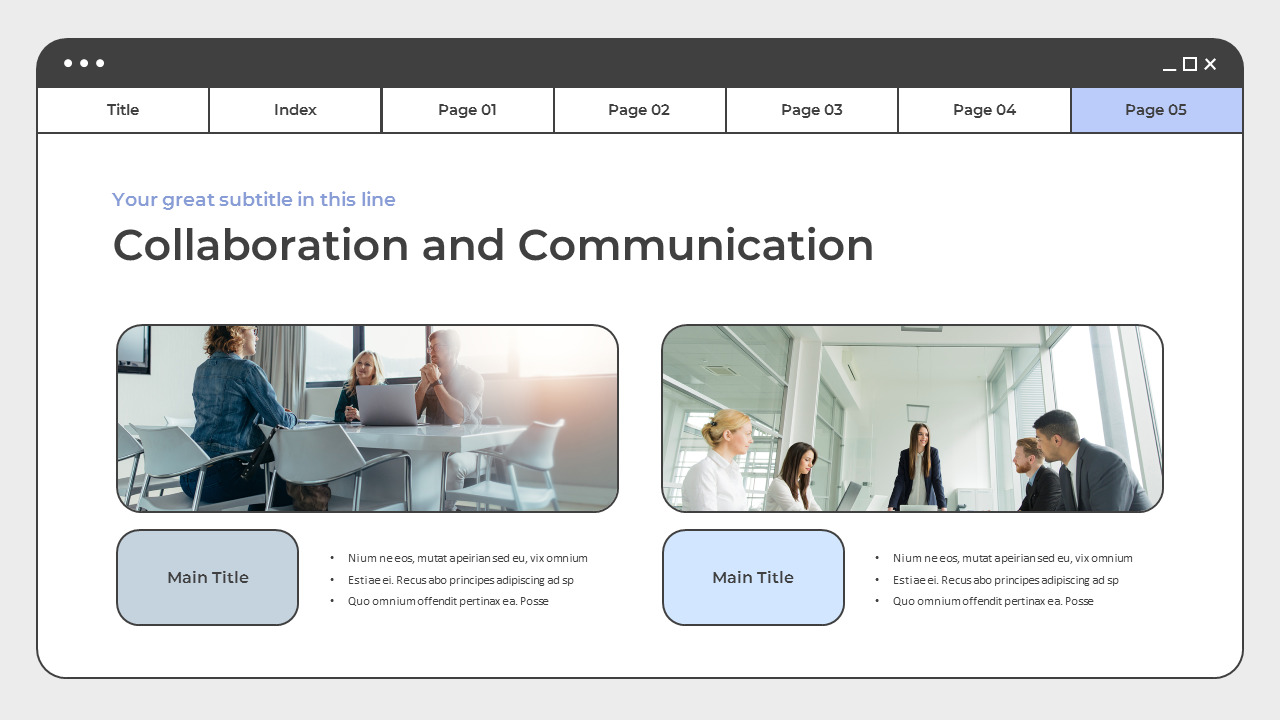Click the subtitle 'Your great subtitle in this line'

click(253, 199)
